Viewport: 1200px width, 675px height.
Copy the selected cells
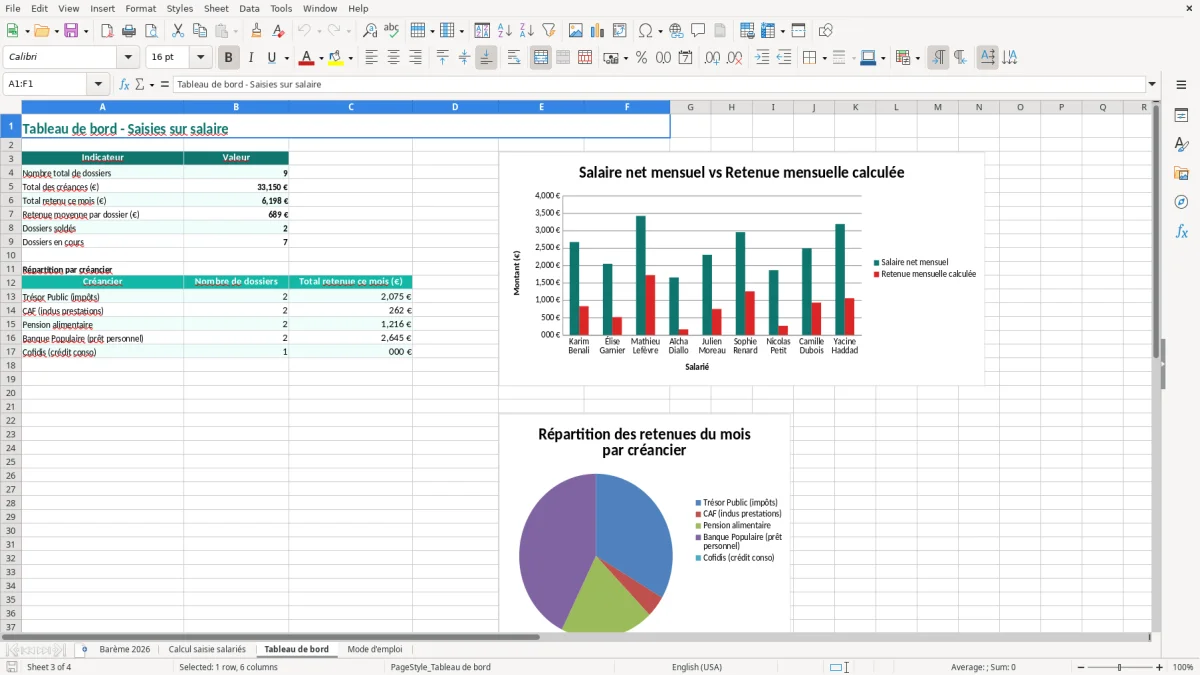(x=200, y=31)
